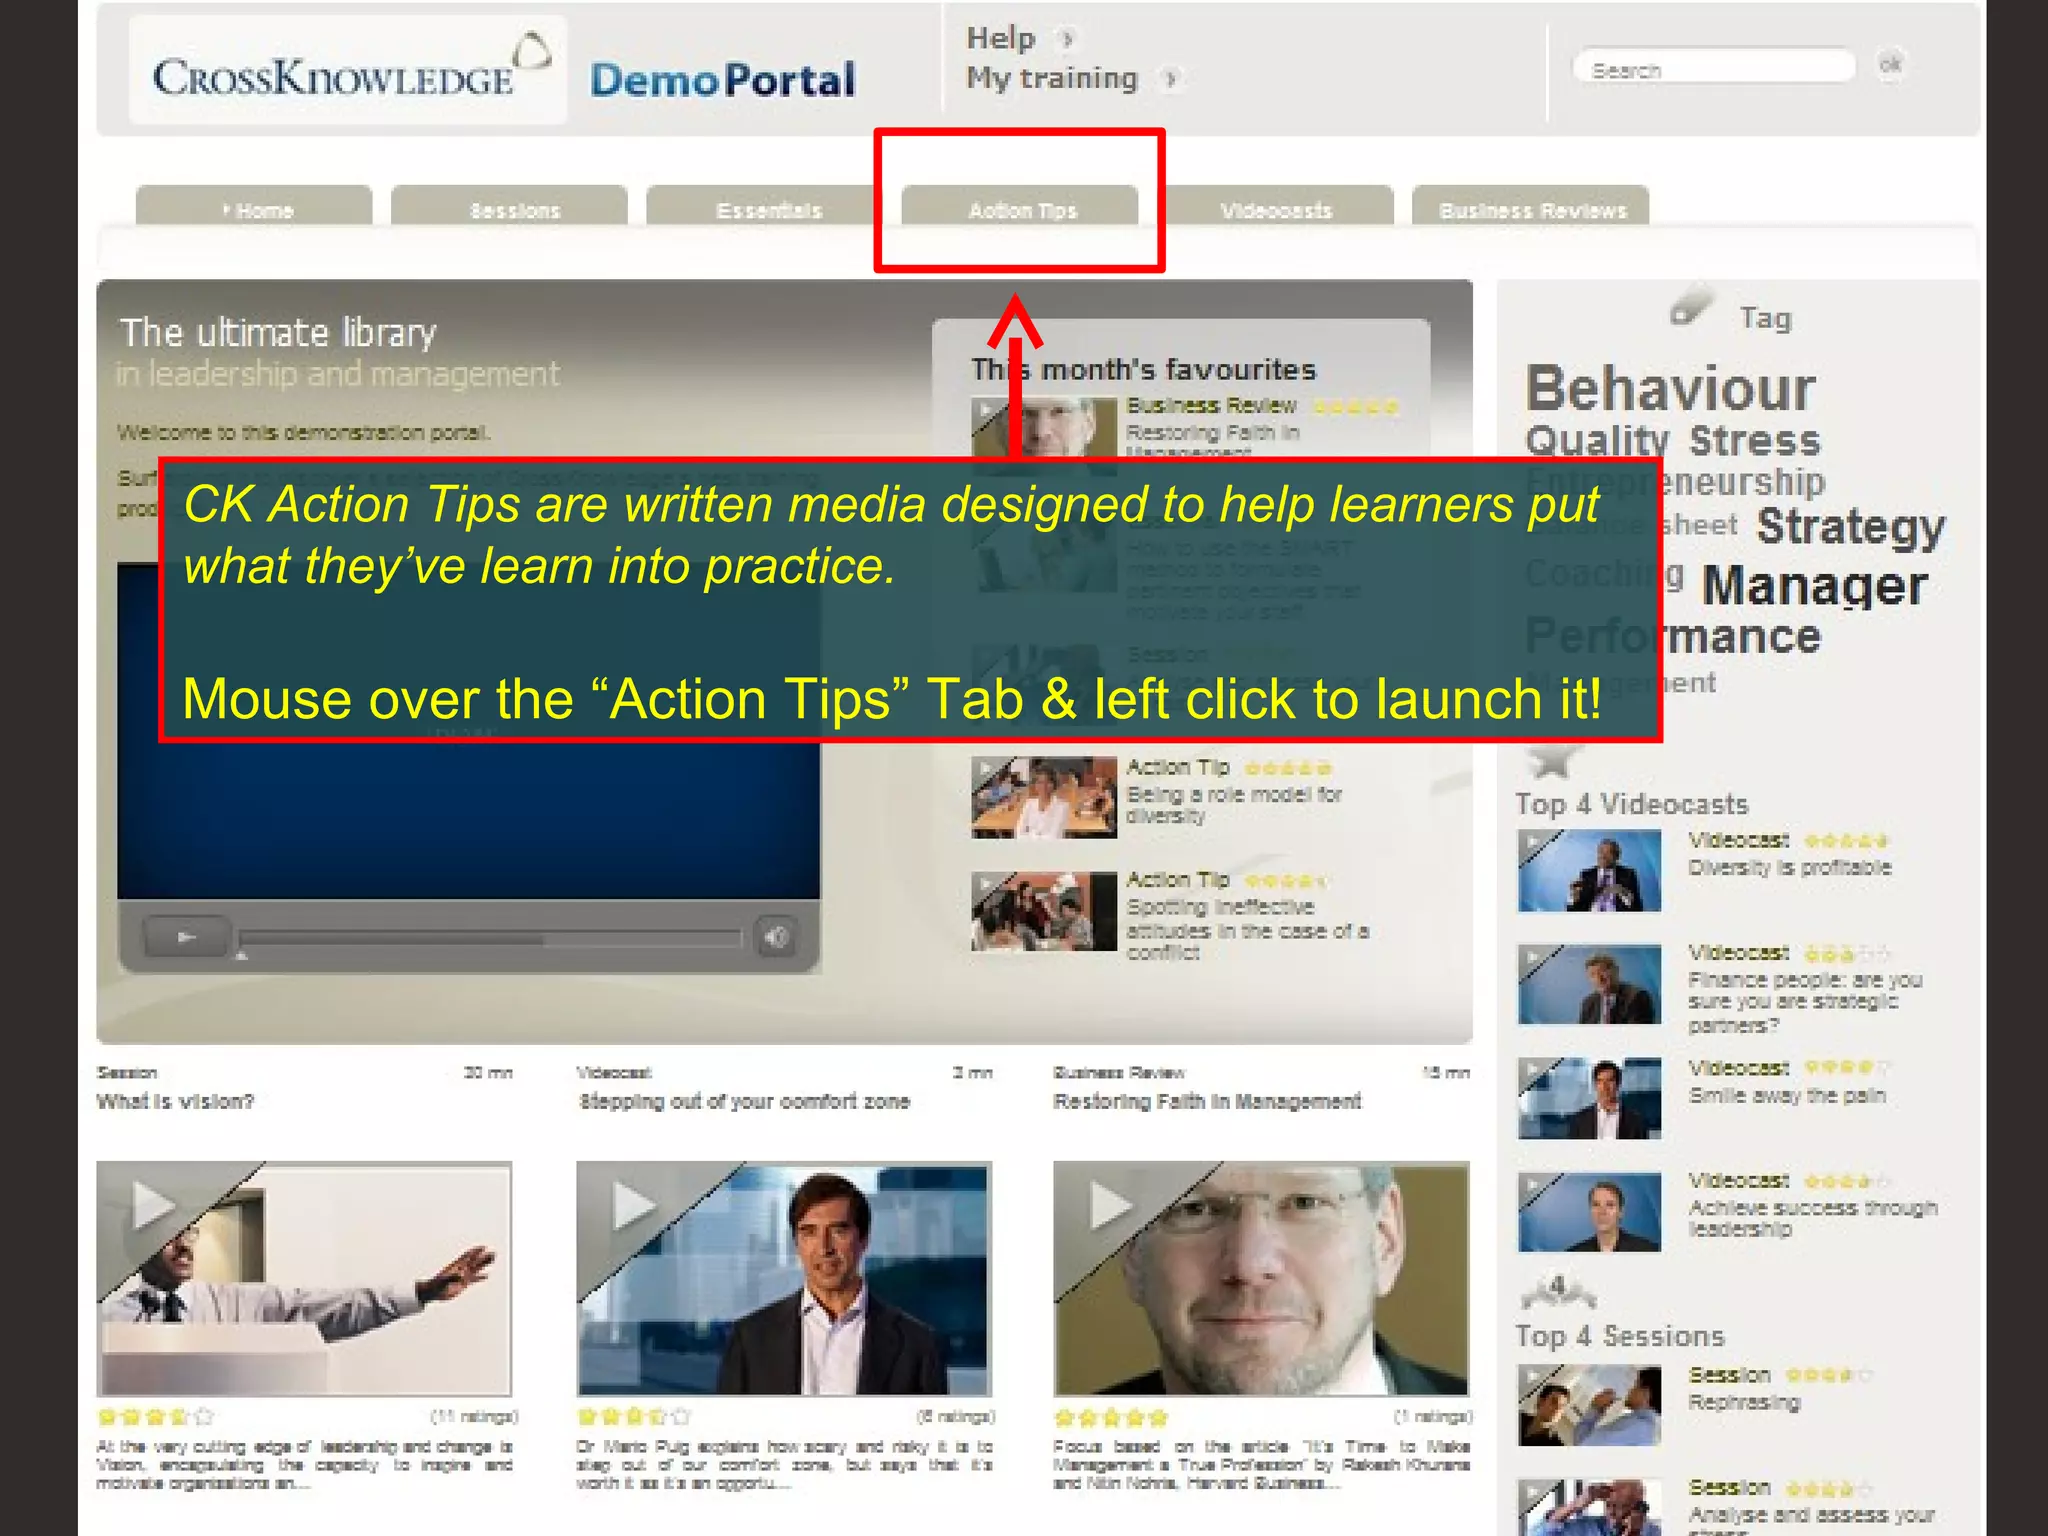Screen dimensions: 2048x1536
Task: Click the Help link
Action: 1000,38
